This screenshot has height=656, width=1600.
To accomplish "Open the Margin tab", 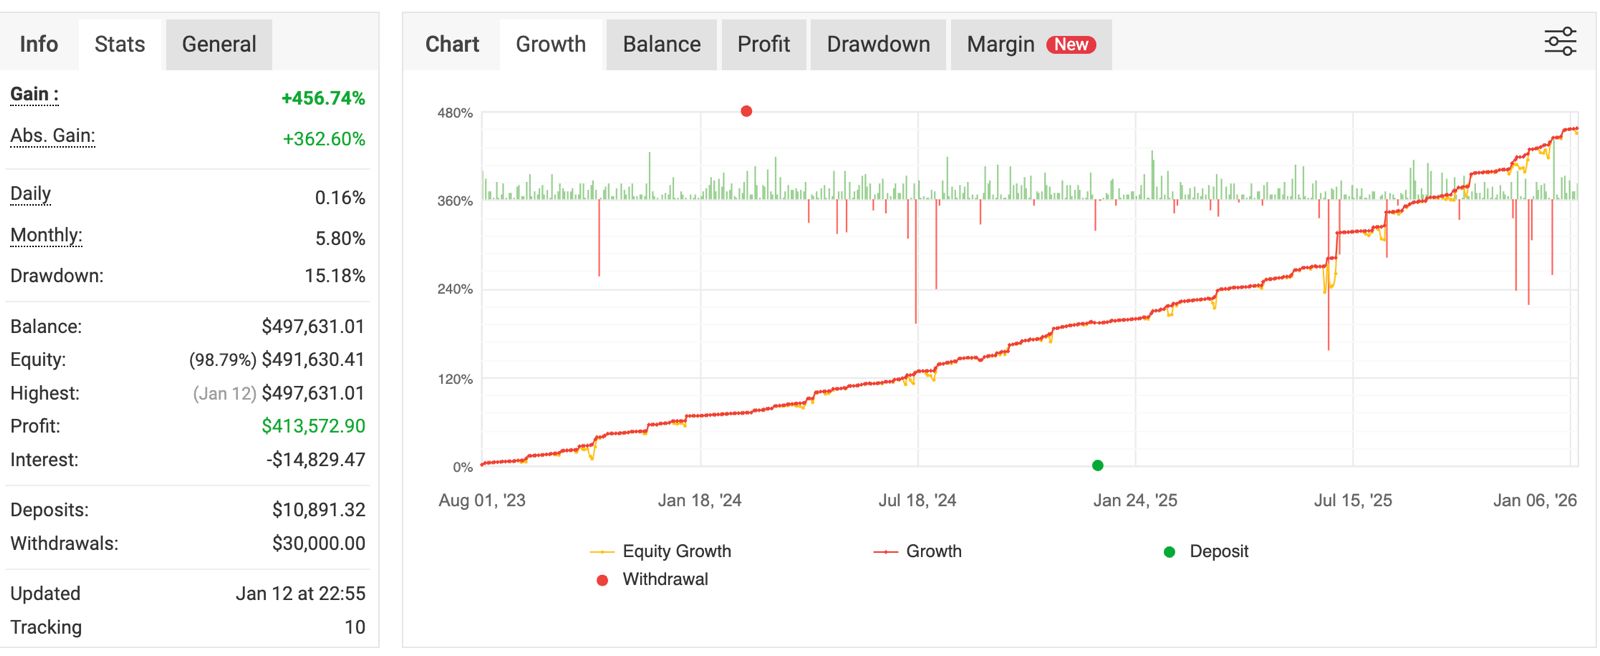I will click(x=1000, y=44).
